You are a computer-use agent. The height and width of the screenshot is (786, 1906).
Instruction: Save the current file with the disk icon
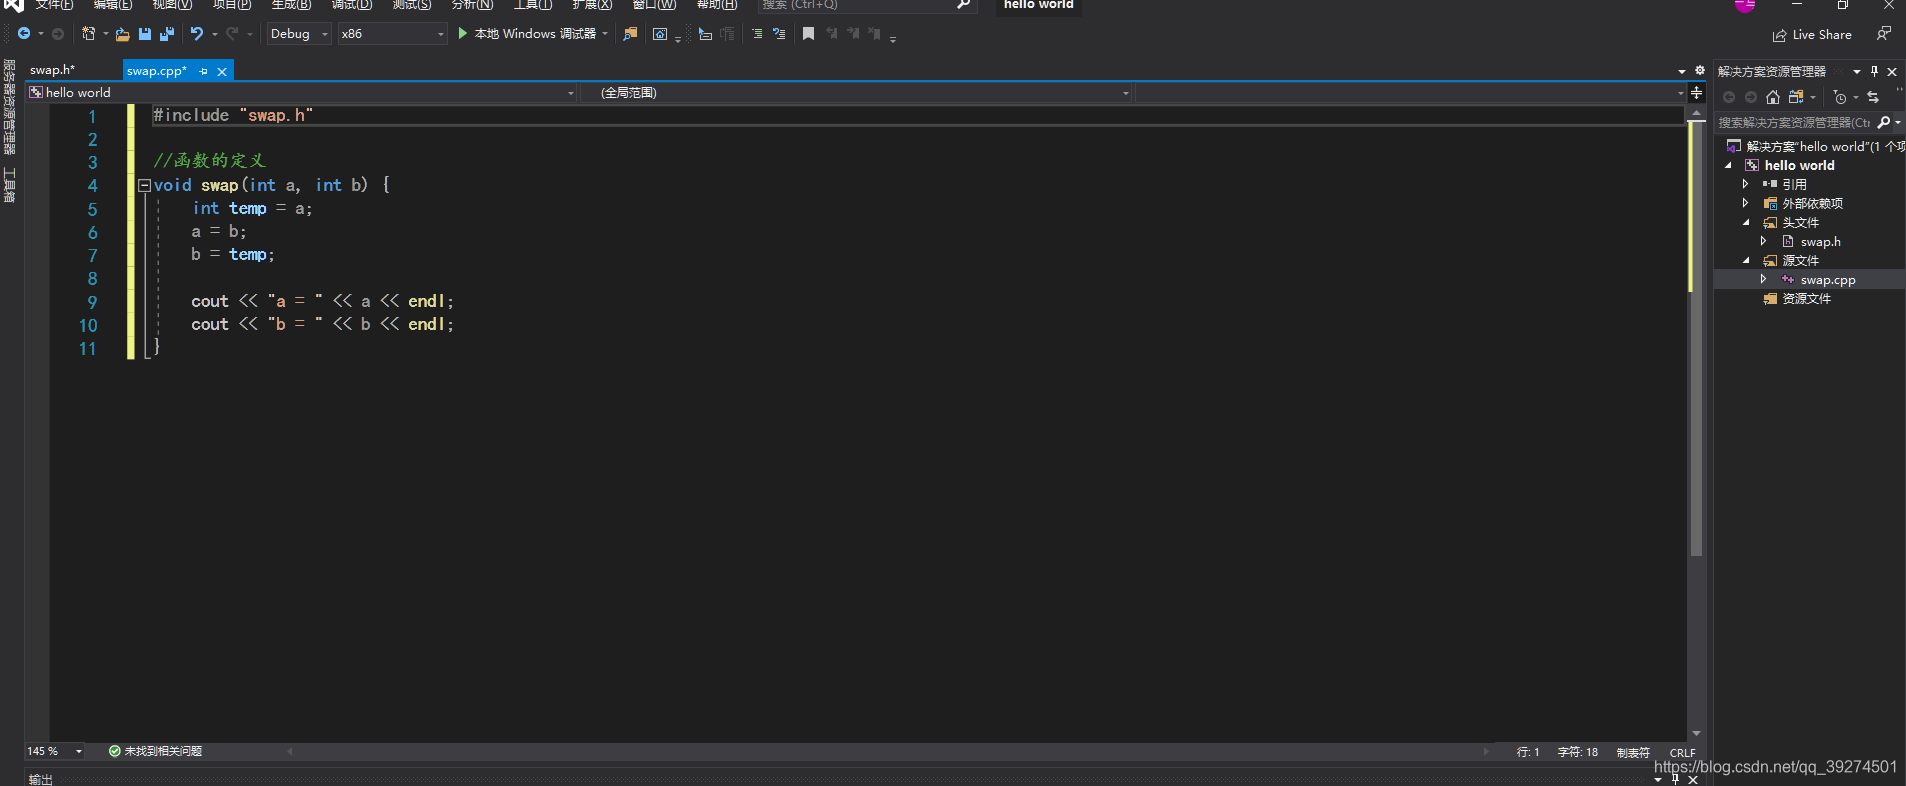tap(145, 34)
